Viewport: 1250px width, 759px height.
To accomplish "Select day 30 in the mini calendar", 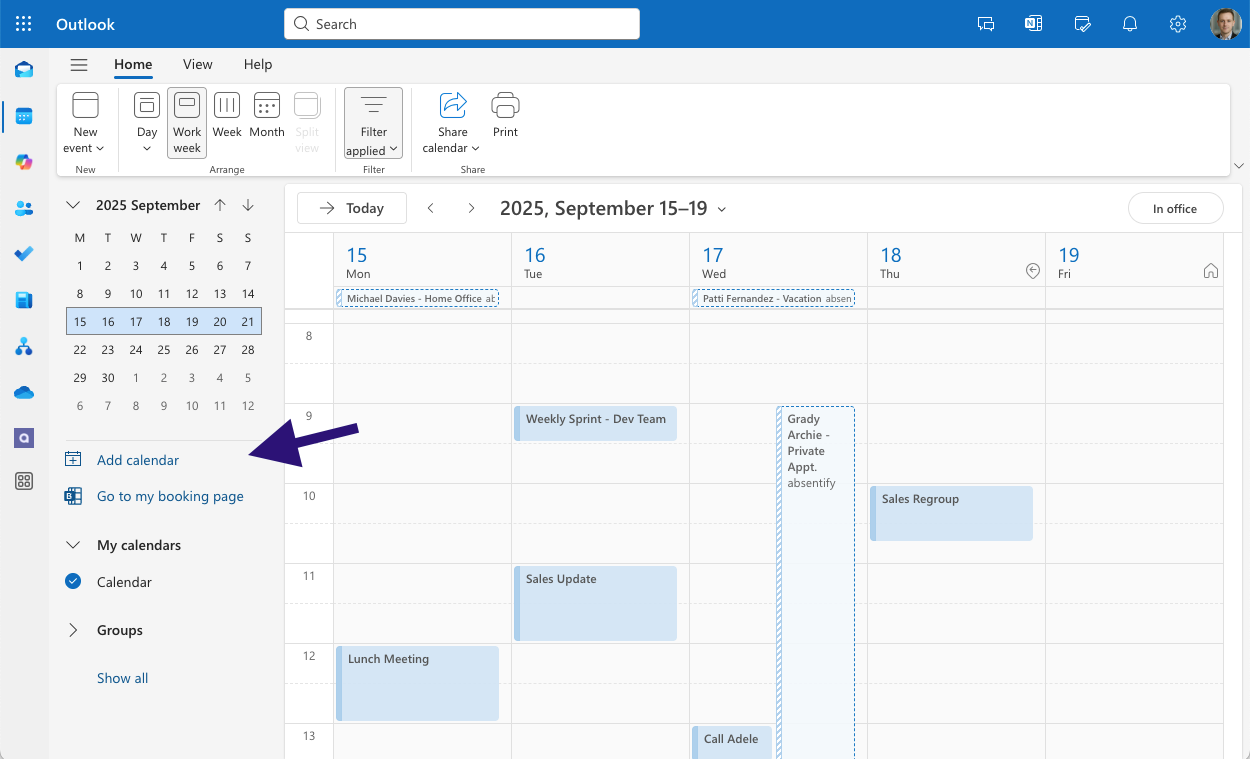I will point(108,378).
